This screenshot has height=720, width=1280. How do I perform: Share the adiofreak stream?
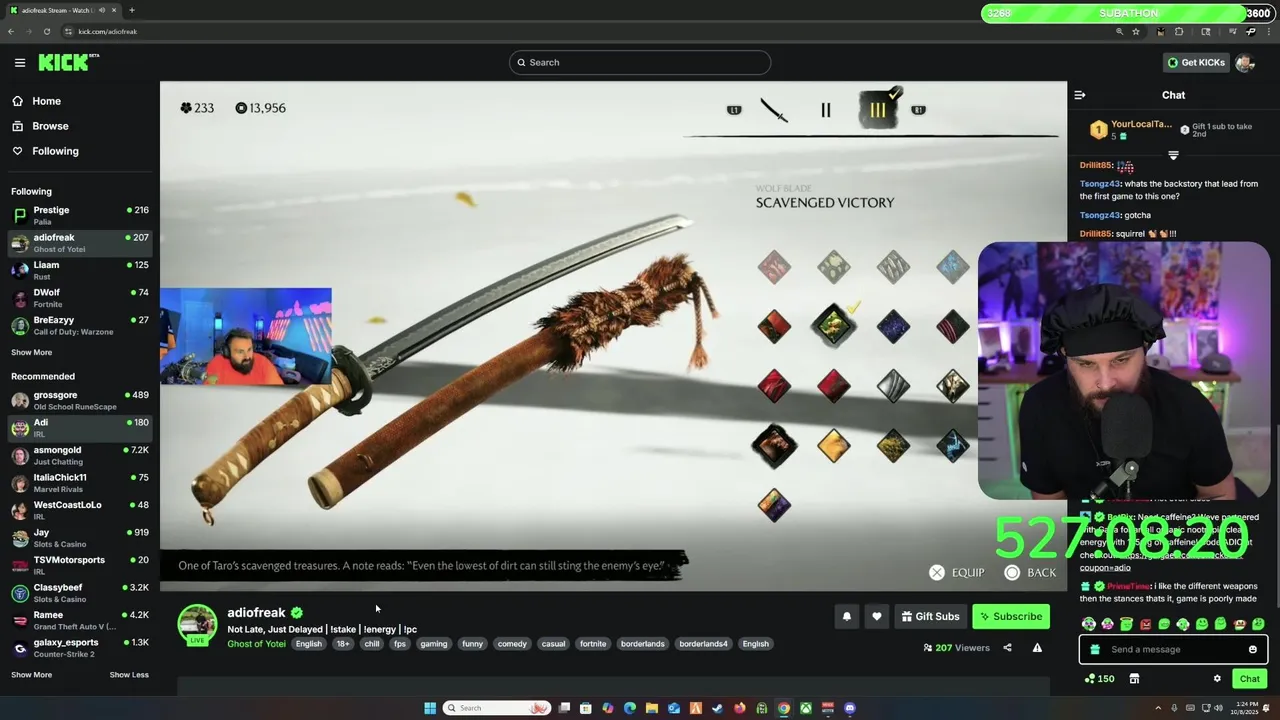point(1007,648)
